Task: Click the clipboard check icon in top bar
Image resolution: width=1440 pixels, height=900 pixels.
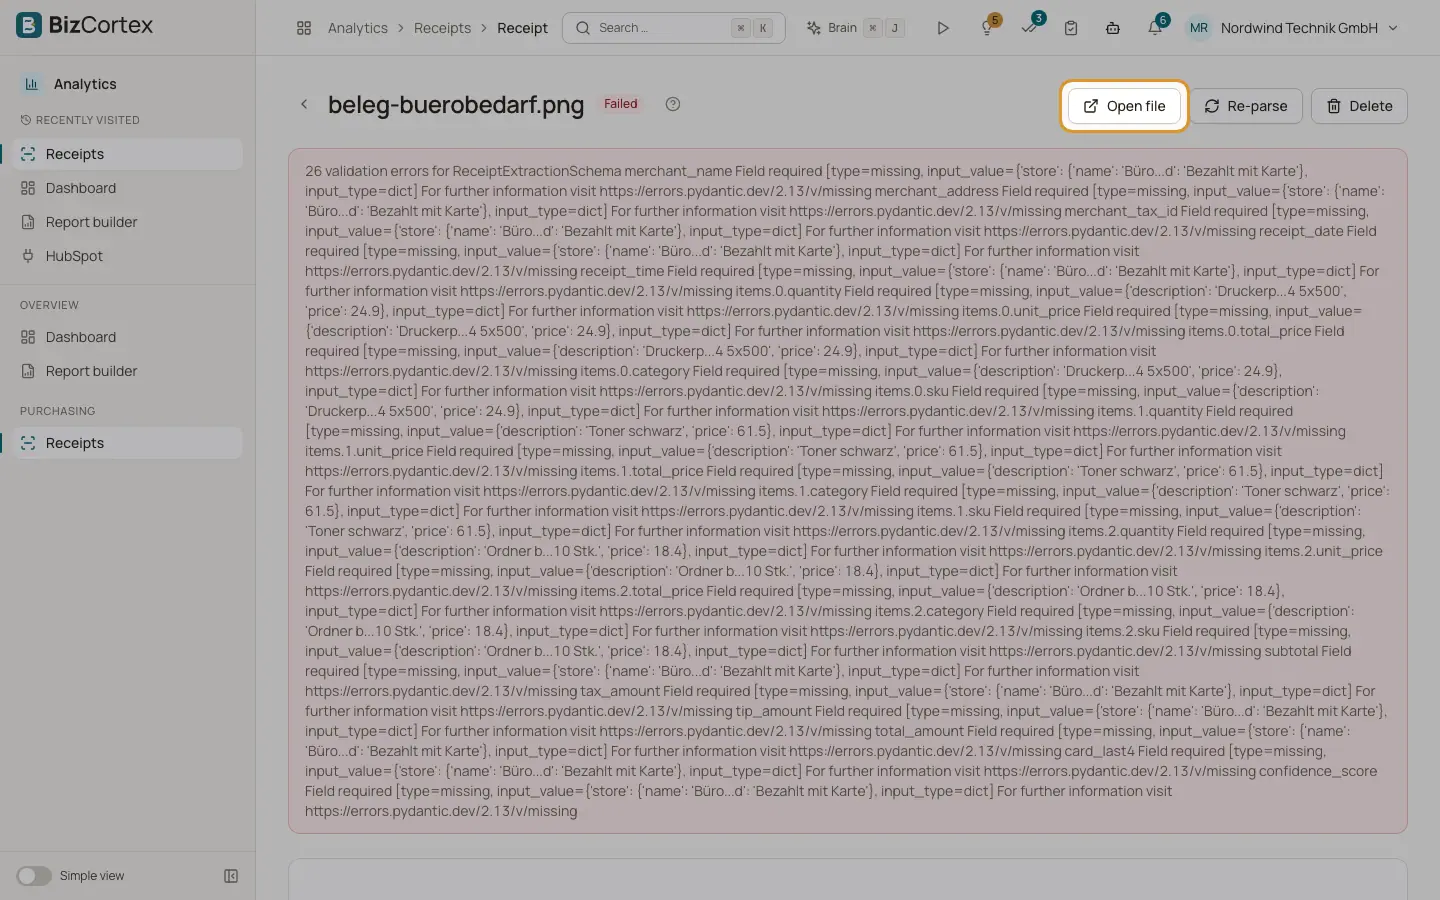Action: pos(1071,28)
